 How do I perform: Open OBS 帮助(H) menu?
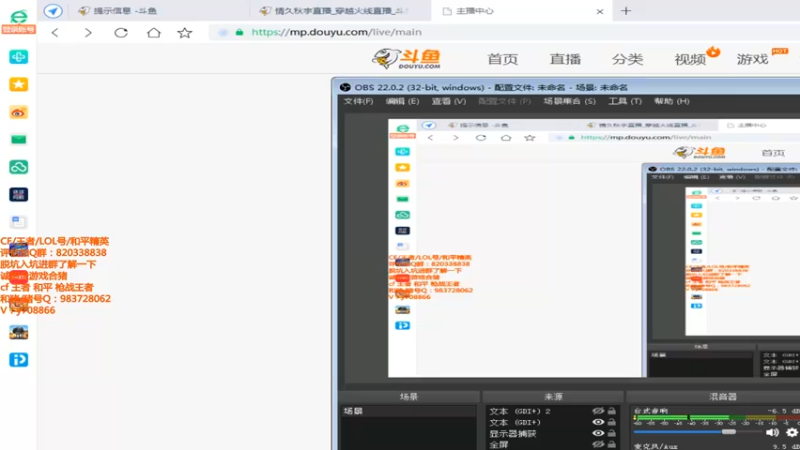click(671, 101)
